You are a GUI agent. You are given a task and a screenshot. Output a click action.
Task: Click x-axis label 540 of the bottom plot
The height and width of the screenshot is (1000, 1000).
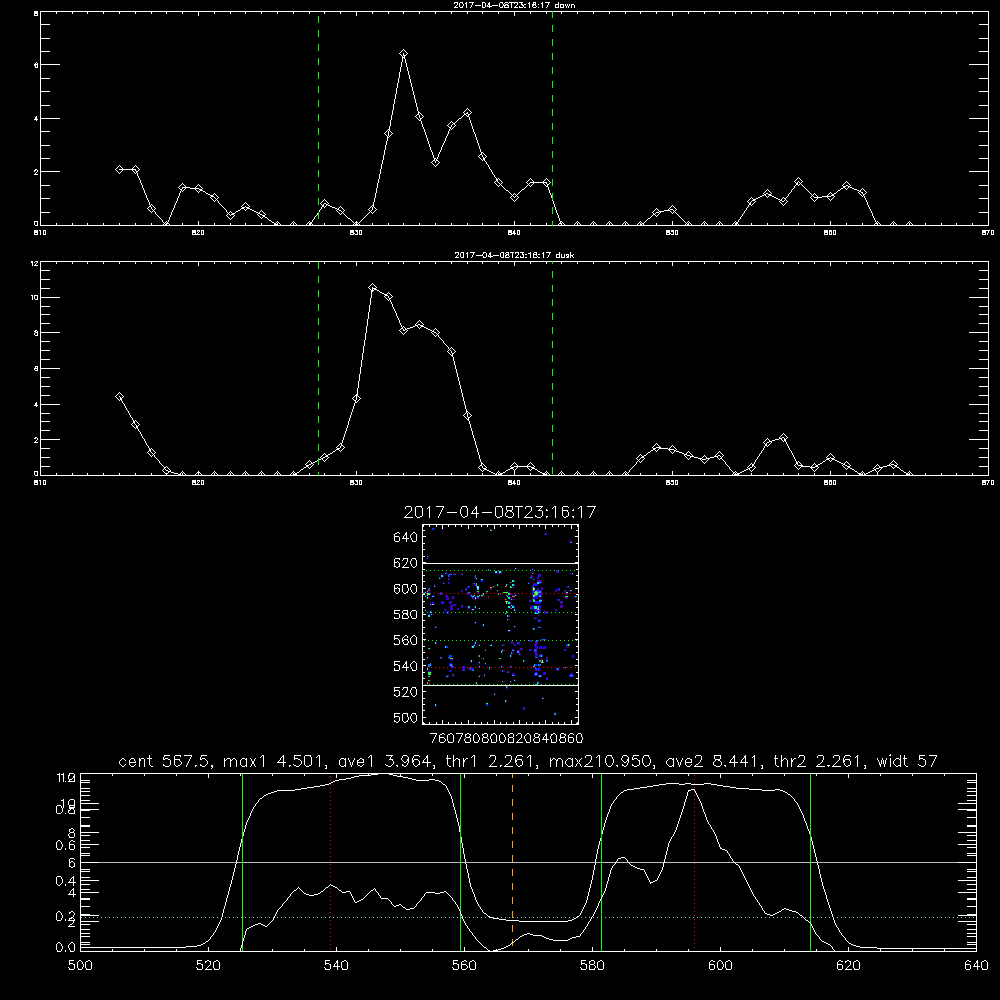tap(336, 966)
